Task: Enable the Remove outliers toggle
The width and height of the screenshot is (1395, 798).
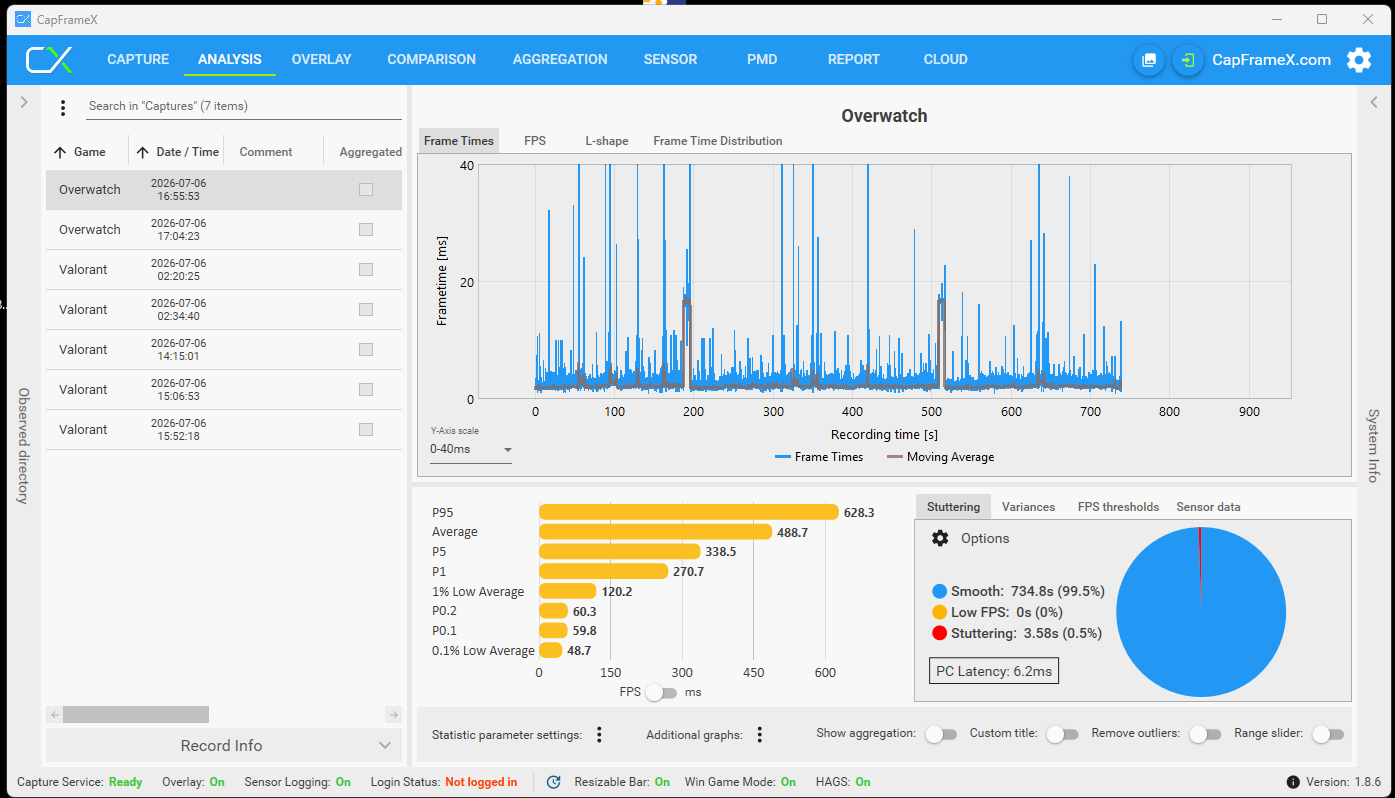Action: tap(1204, 734)
